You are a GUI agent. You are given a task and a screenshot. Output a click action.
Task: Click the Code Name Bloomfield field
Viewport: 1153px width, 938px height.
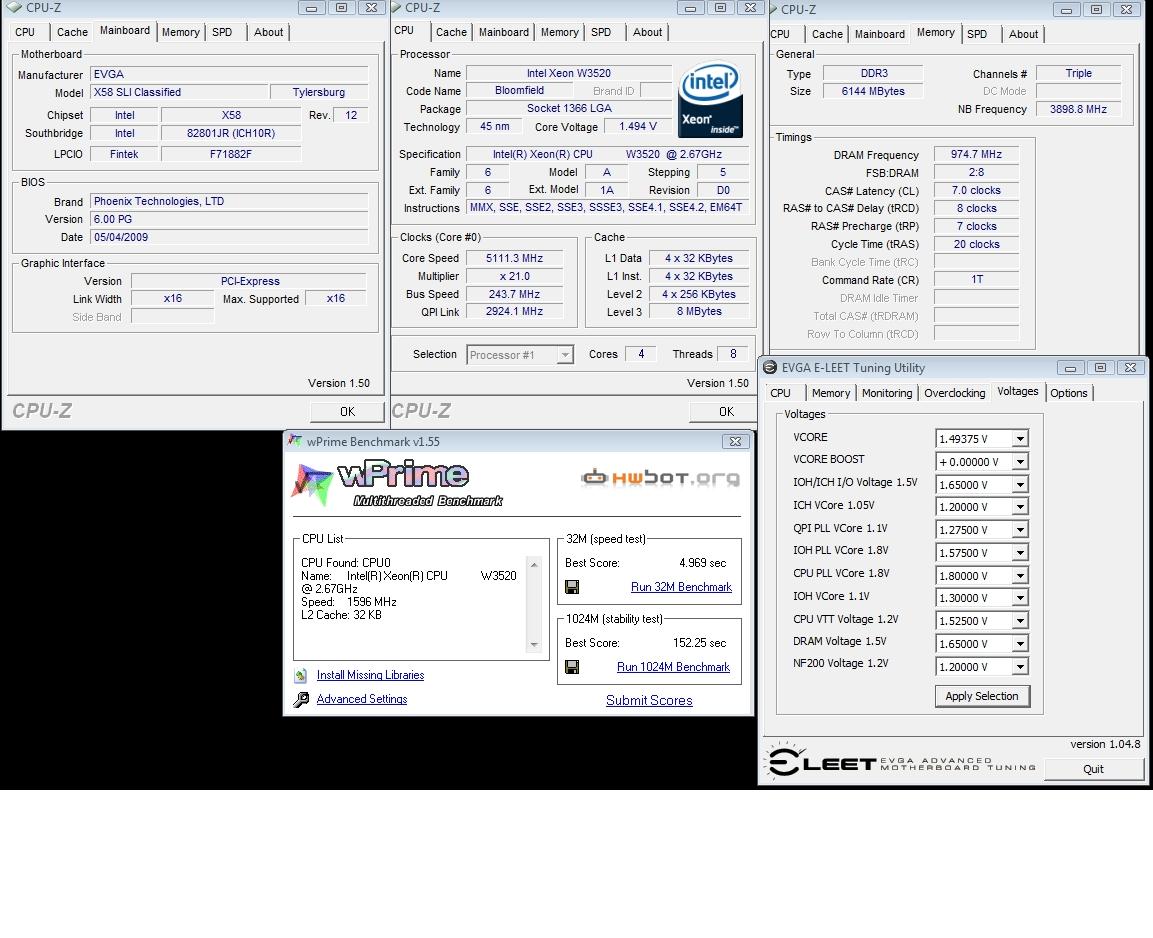click(x=519, y=90)
